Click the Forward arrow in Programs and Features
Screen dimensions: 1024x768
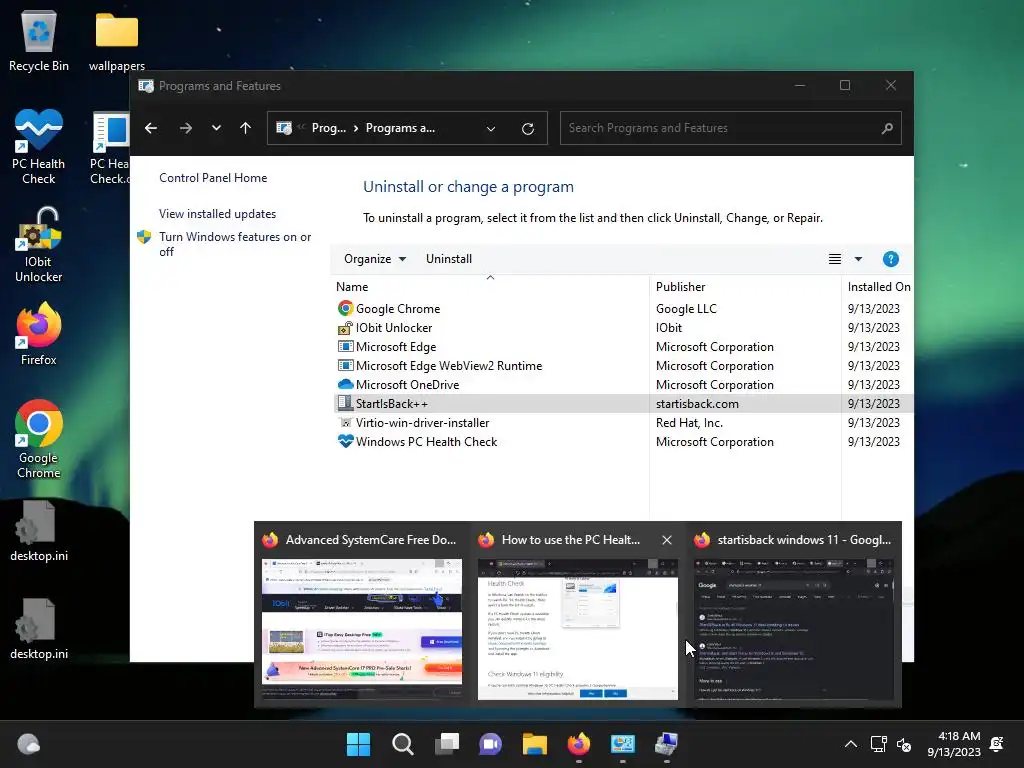coord(185,128)
